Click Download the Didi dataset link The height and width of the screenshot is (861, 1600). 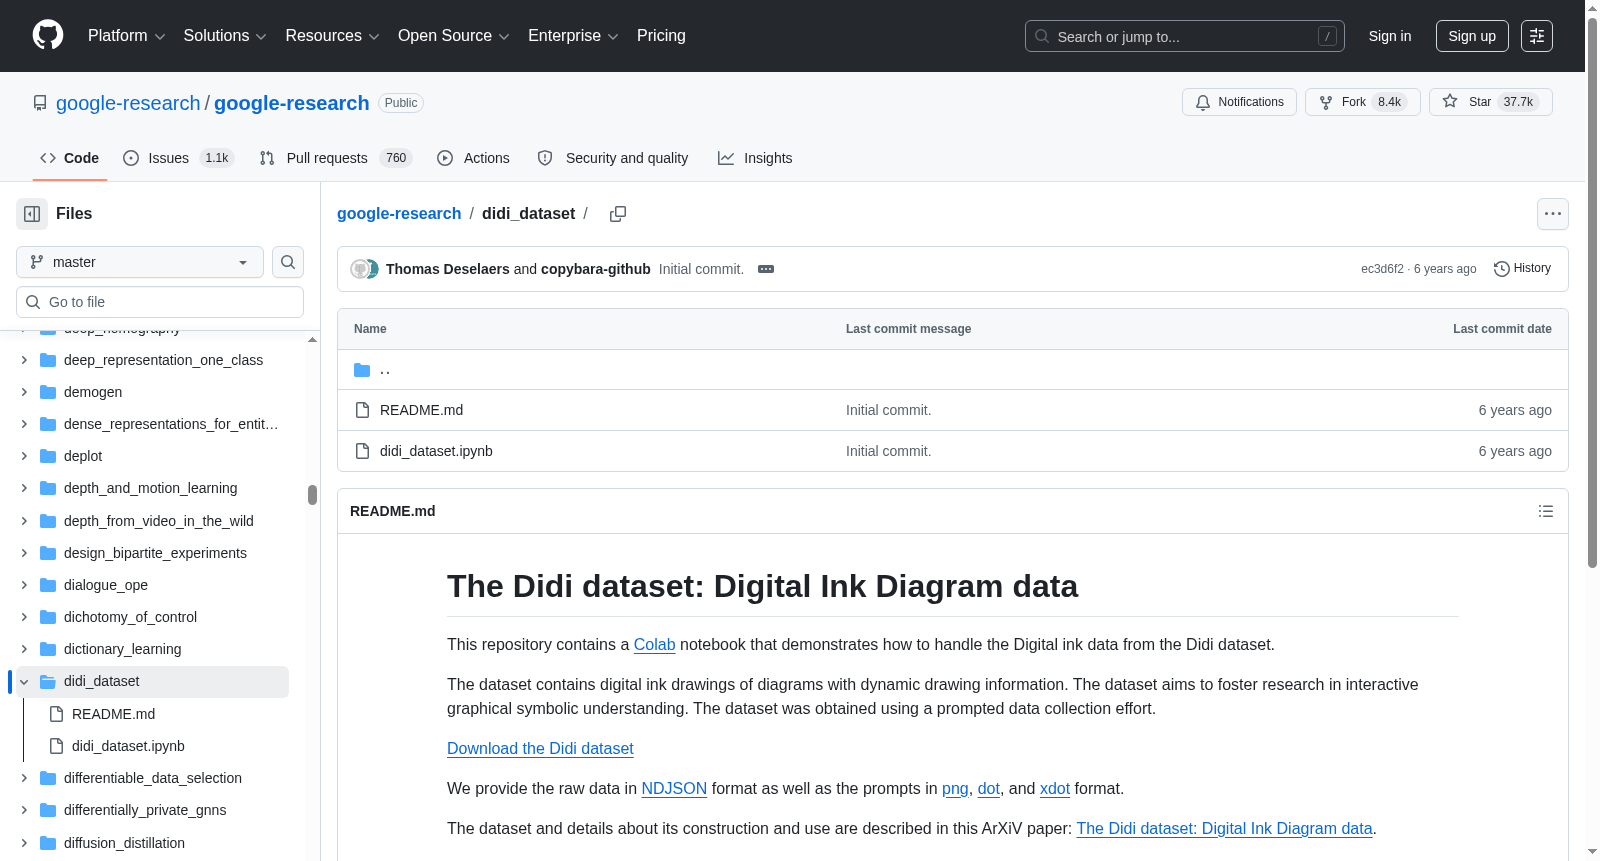540,749
